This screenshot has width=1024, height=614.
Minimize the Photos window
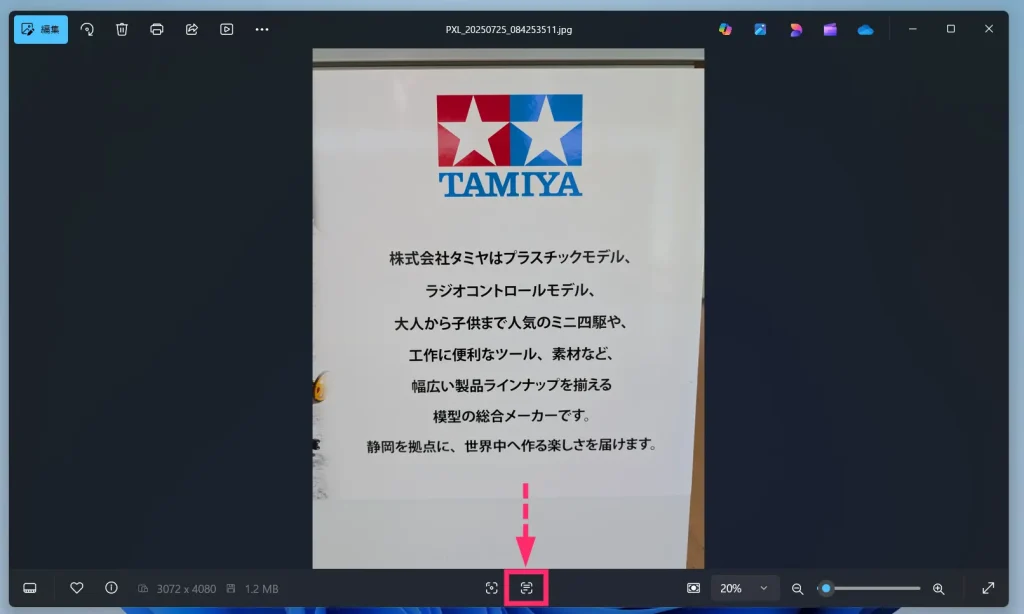tap(912, 29)
